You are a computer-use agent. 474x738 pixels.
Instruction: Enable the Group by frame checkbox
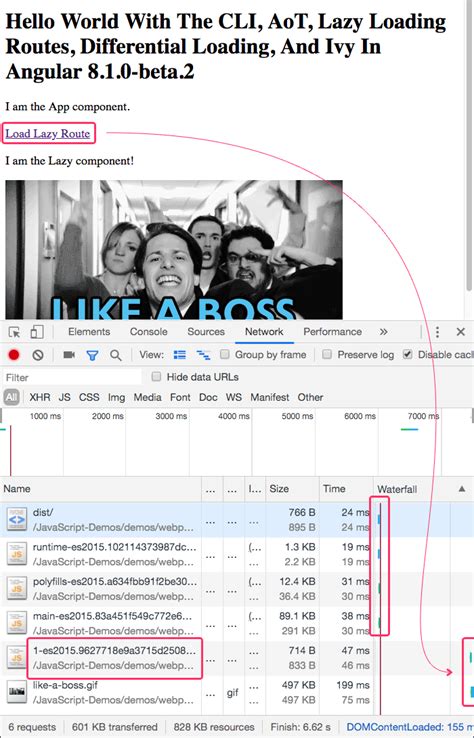tap(225, 354)
